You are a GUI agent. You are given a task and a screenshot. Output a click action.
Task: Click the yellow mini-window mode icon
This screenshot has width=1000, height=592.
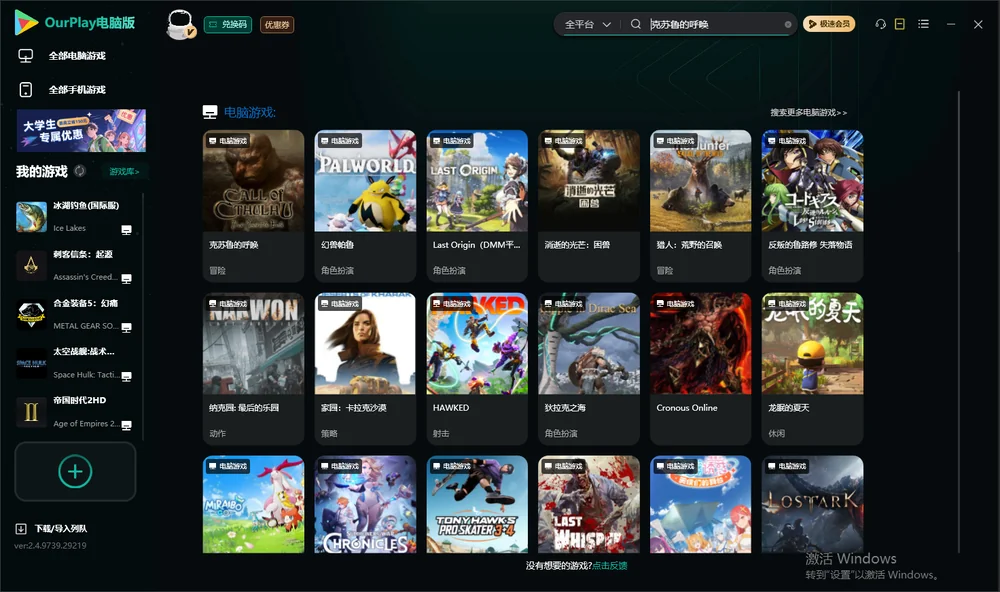point(900,24)
